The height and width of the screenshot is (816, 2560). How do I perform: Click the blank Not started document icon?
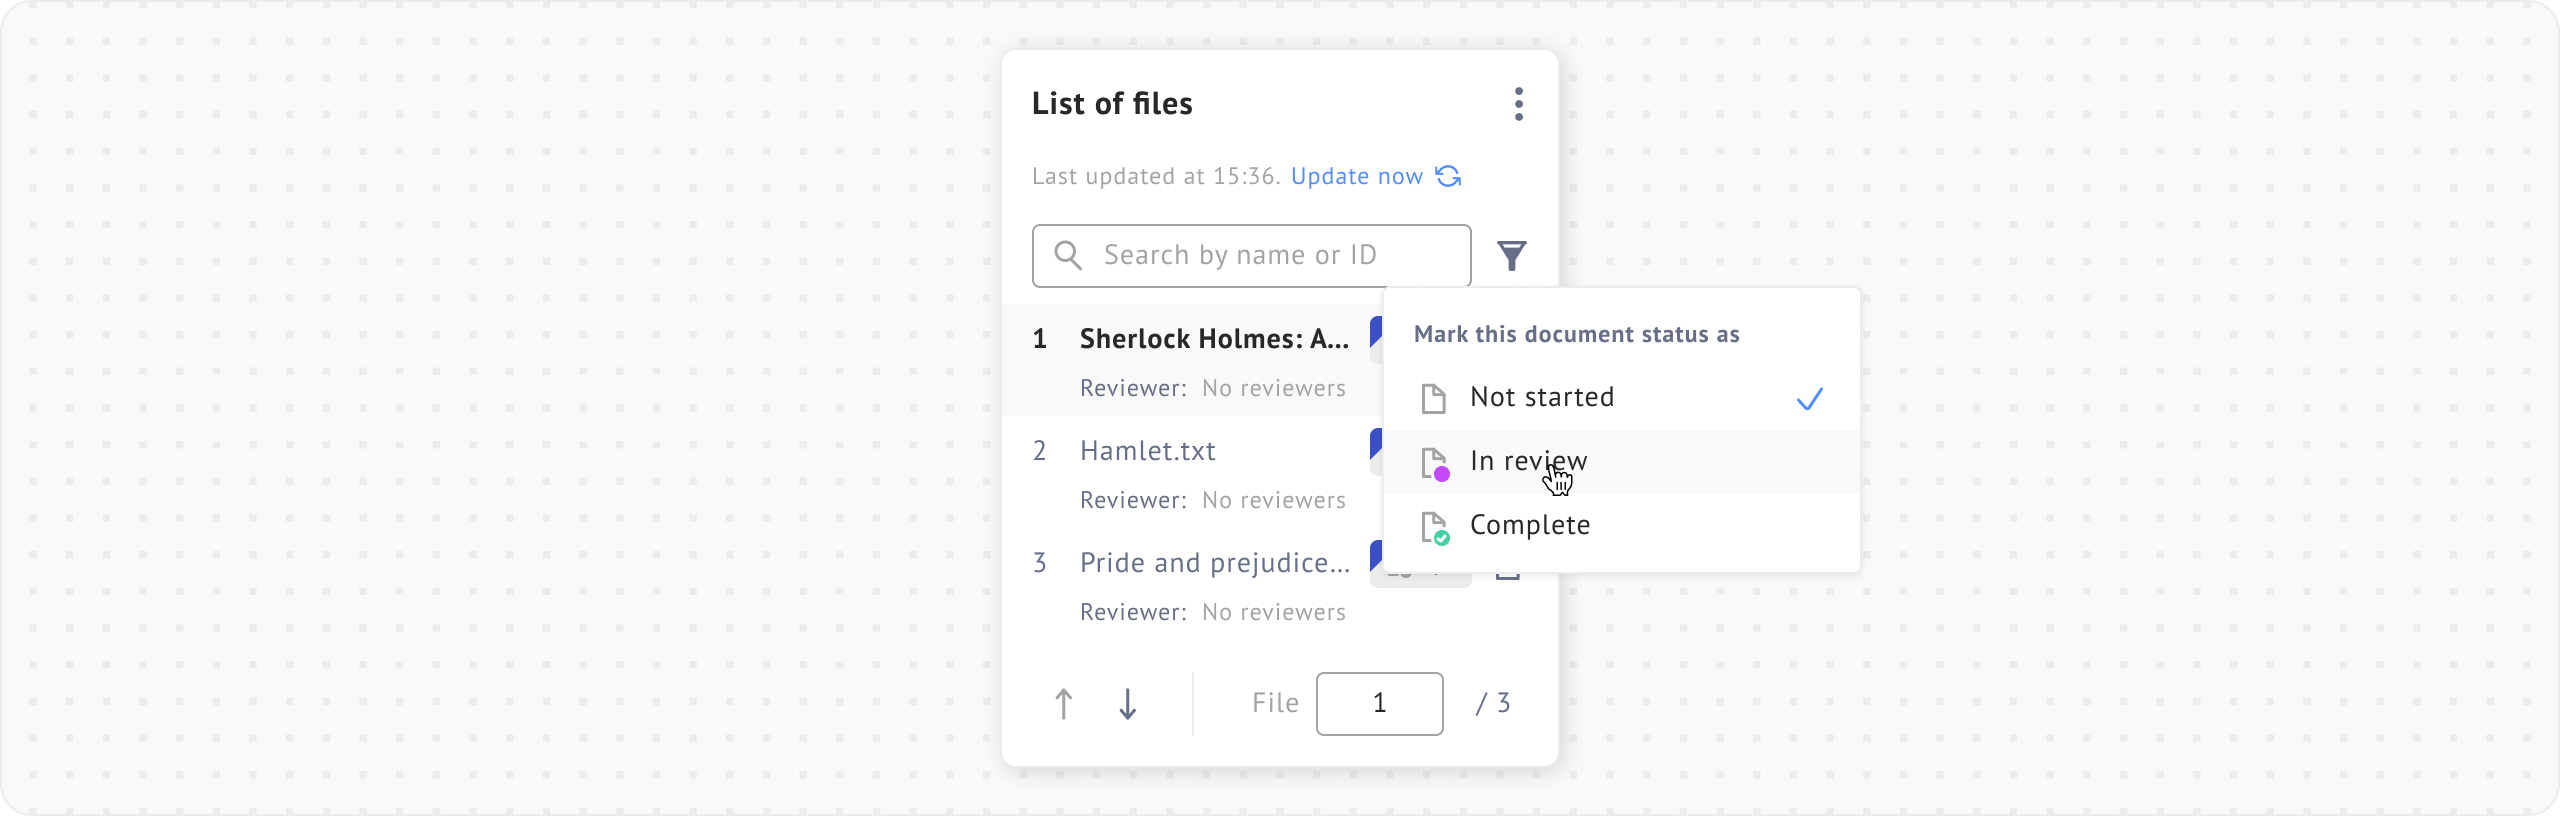(x=1433, y=398)
